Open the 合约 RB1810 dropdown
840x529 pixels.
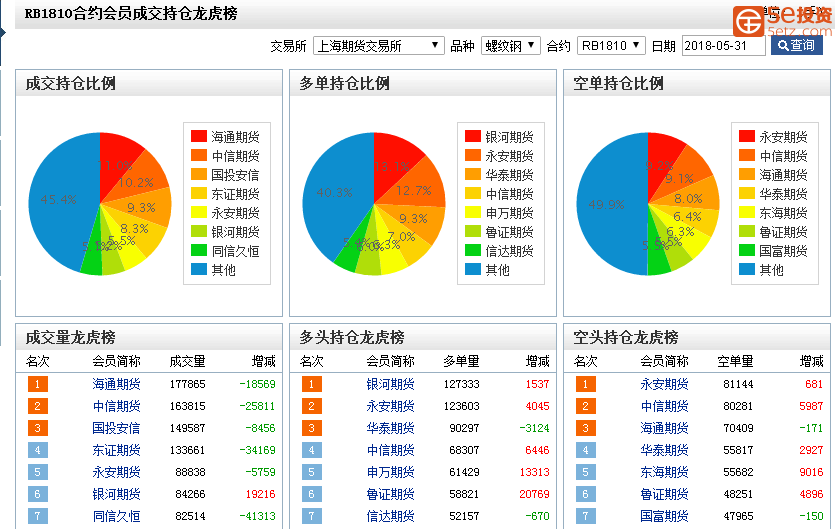[x=611, y=46]
